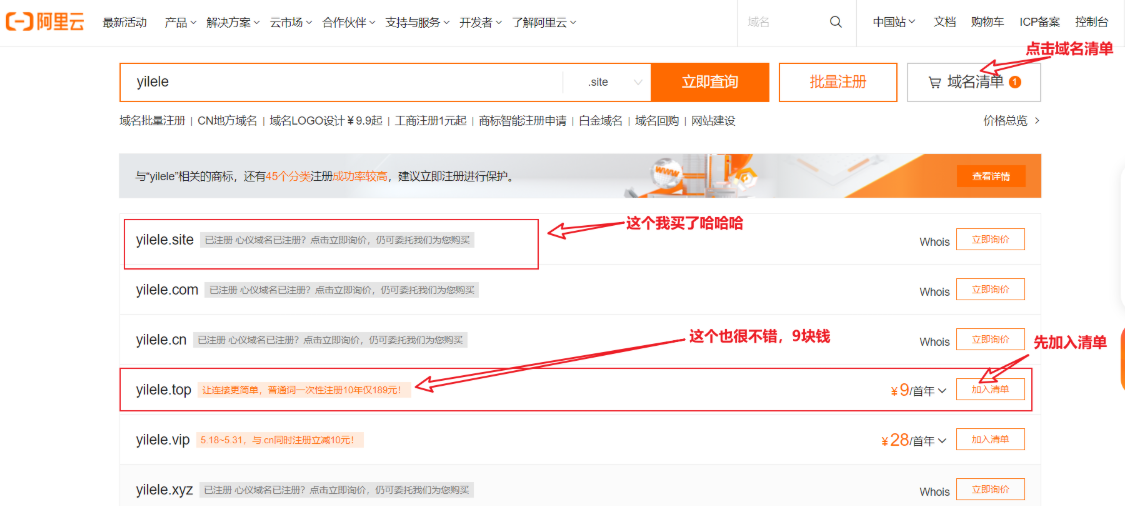Expand the 云市场 menu
The height and width of the screenshot is (506, 1128).
pos(291,22)
